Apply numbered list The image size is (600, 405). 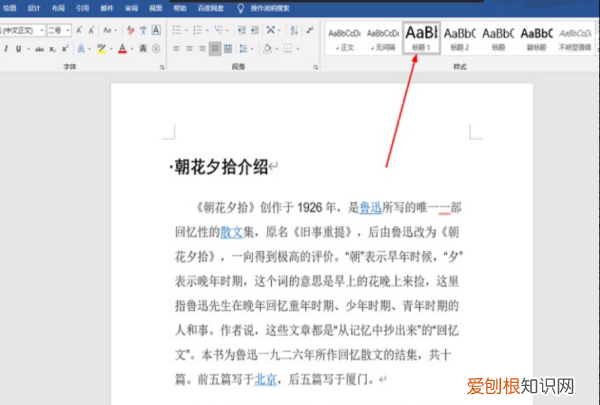[197, 30]
